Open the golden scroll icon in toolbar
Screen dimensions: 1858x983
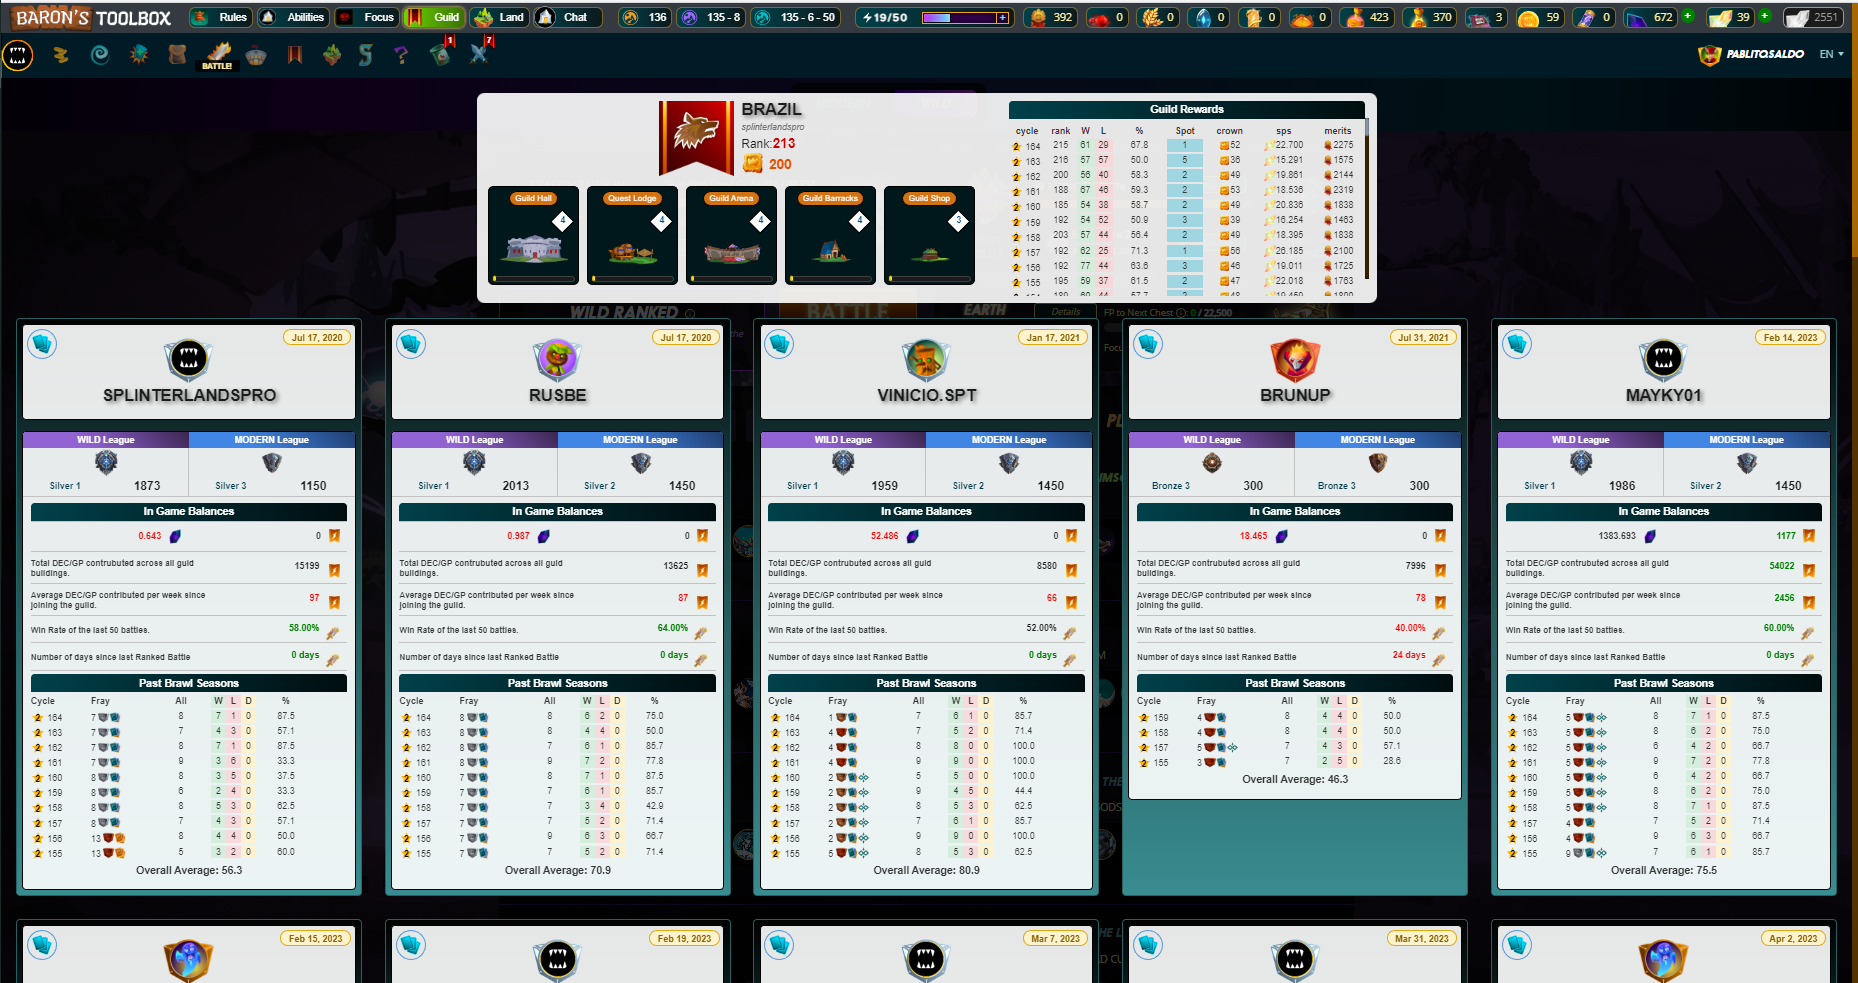tap(61, 55)
